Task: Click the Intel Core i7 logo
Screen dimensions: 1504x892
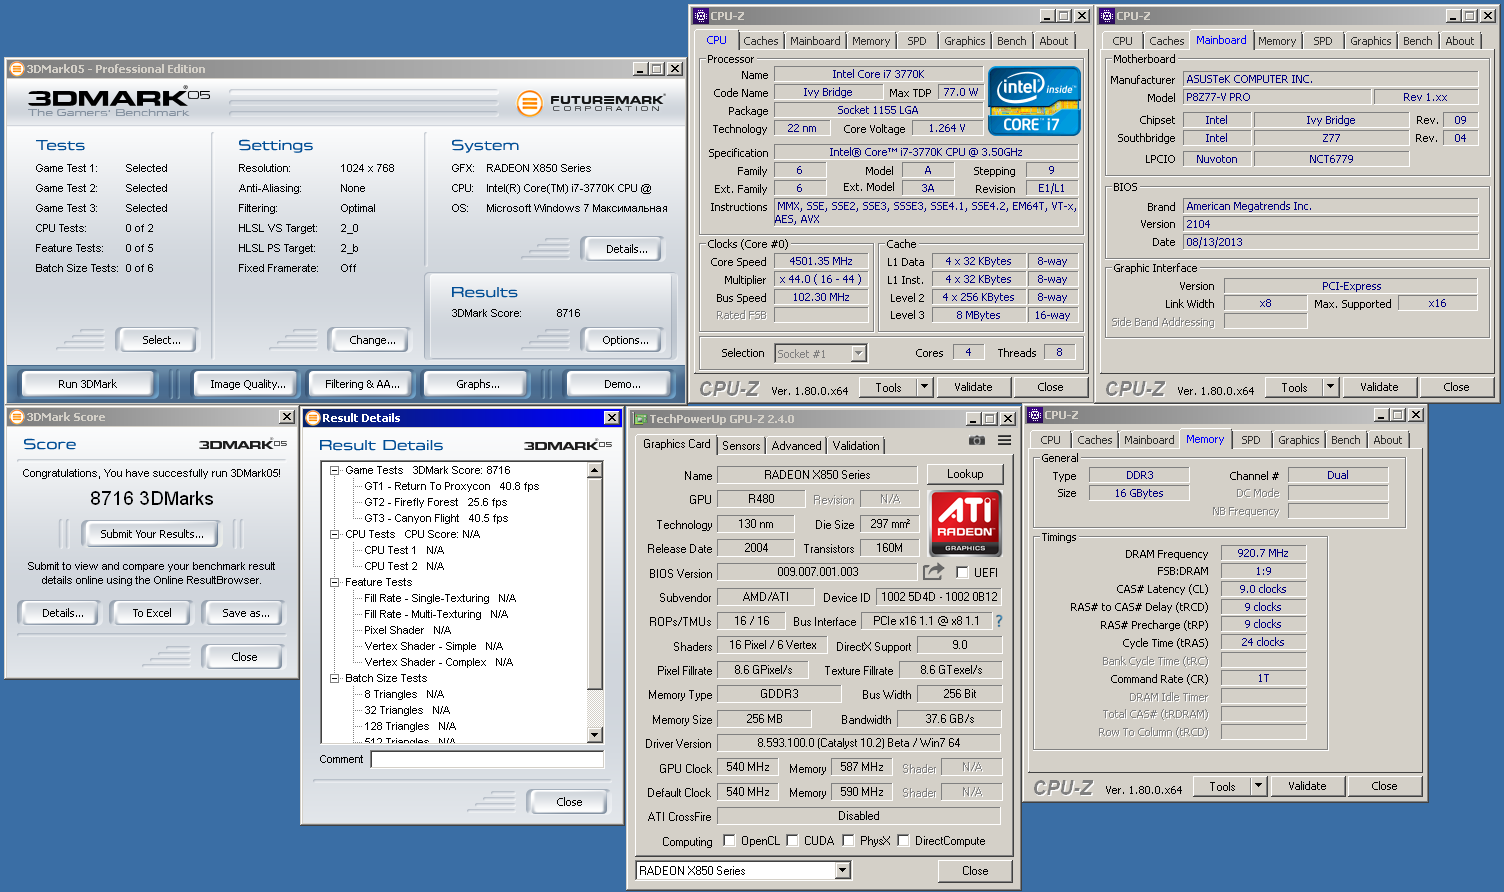Action: 1034,101
